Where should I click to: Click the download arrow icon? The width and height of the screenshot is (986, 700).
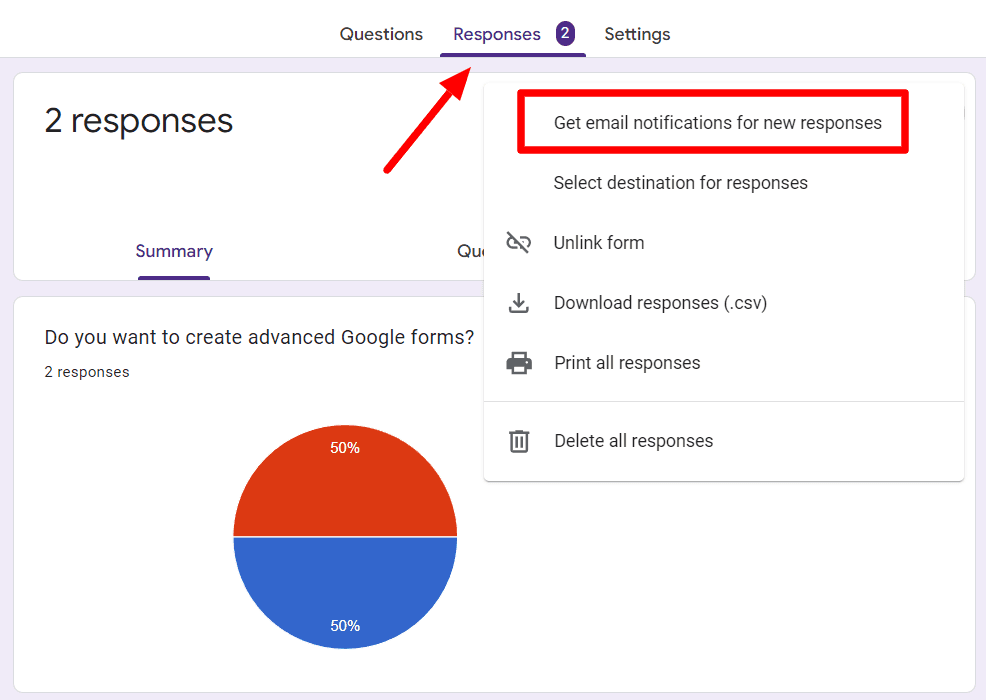click(519, 303)
